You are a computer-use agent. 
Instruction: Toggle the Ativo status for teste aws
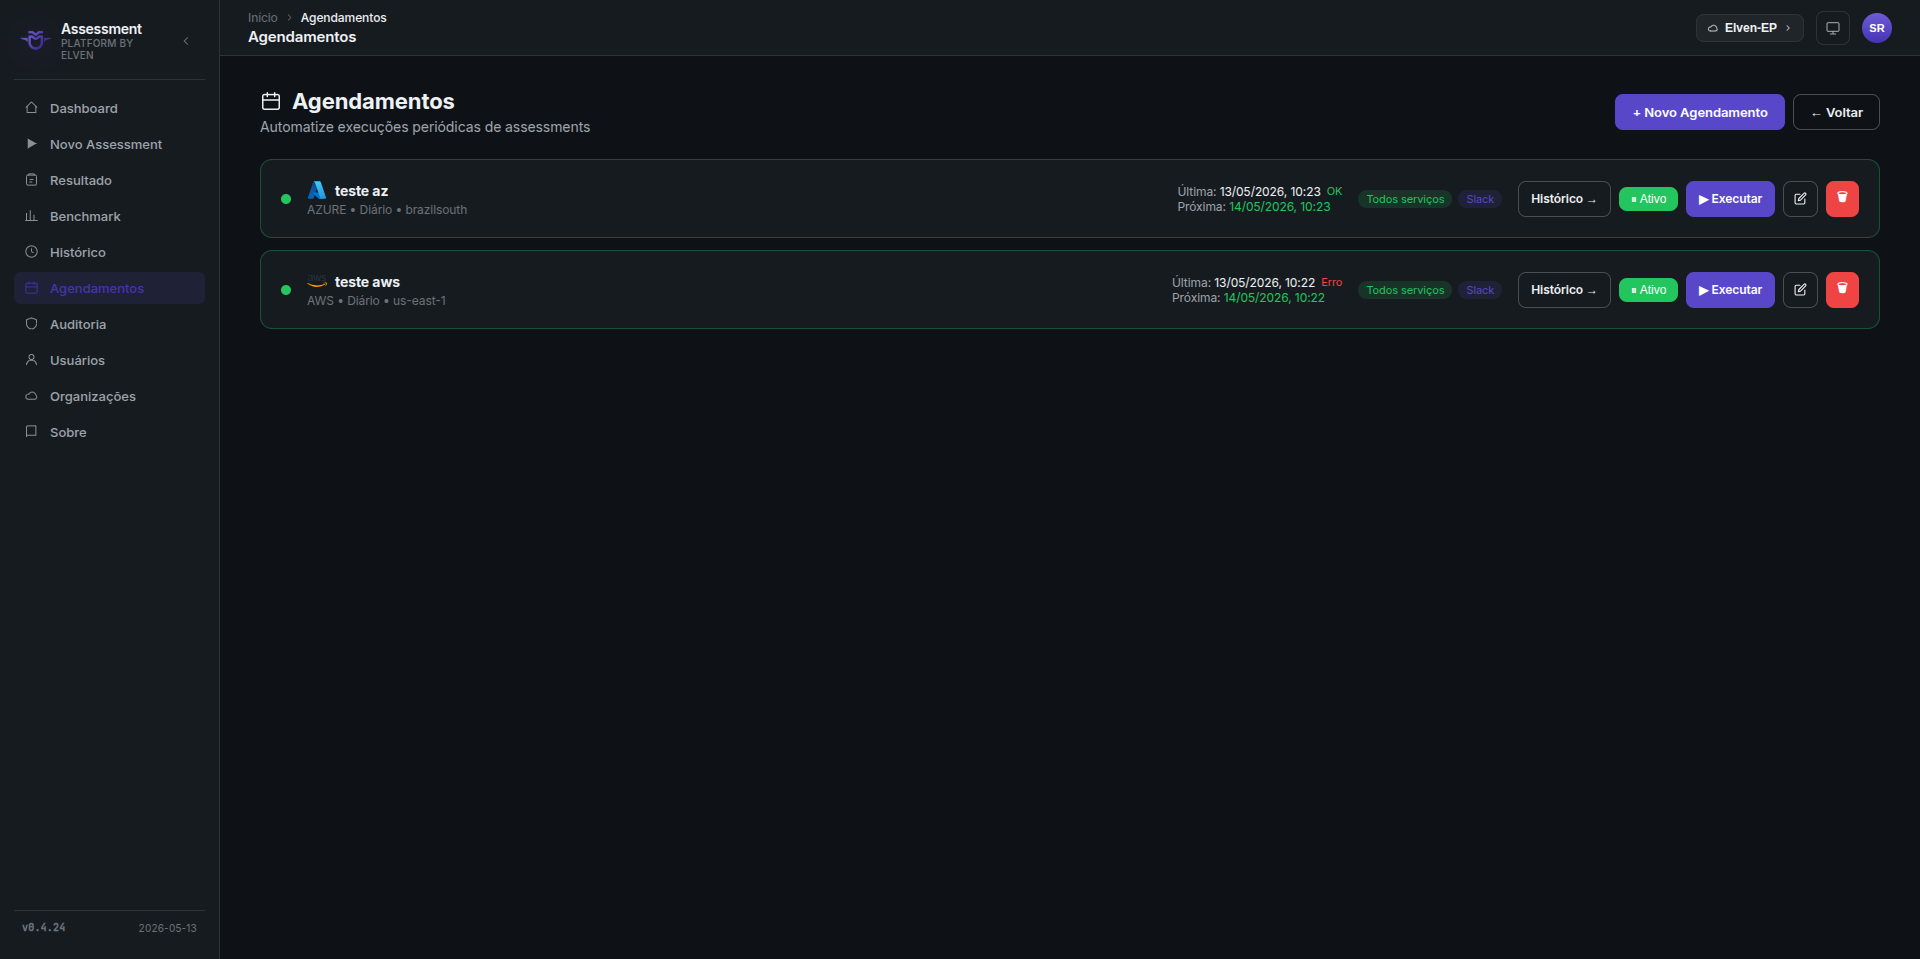(x=1648, y=290)
